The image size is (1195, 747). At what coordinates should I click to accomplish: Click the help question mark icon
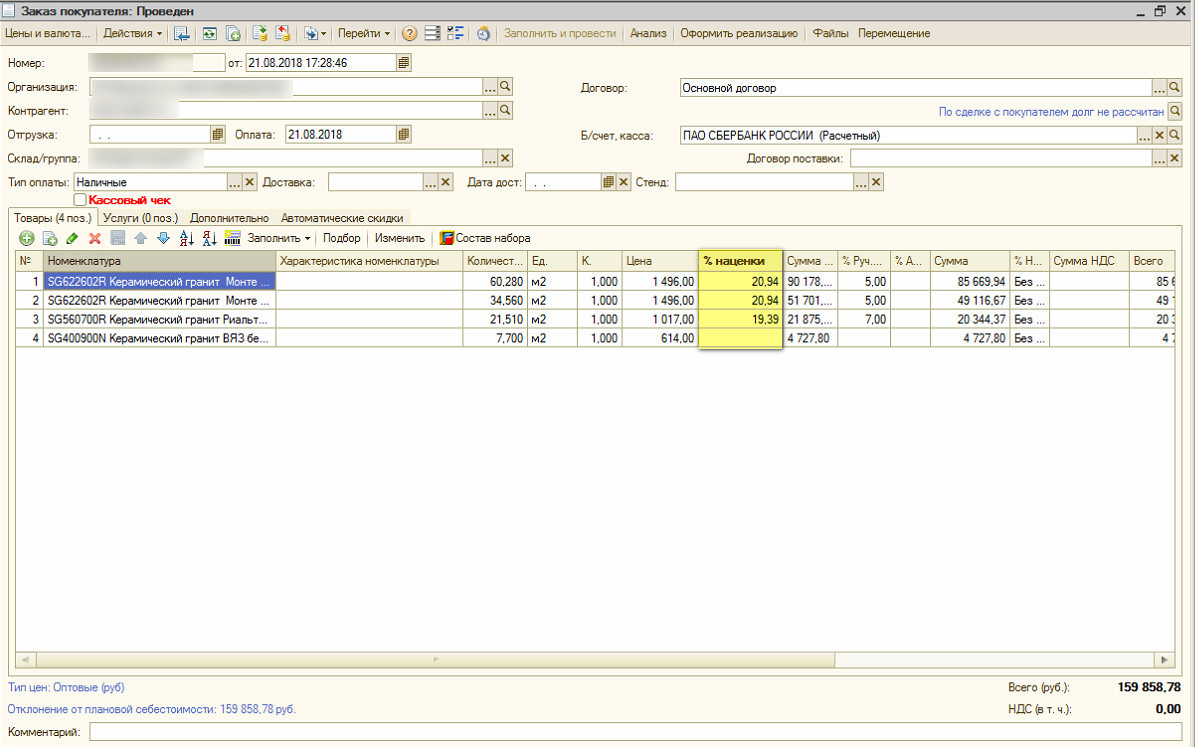tap(409, 33)
